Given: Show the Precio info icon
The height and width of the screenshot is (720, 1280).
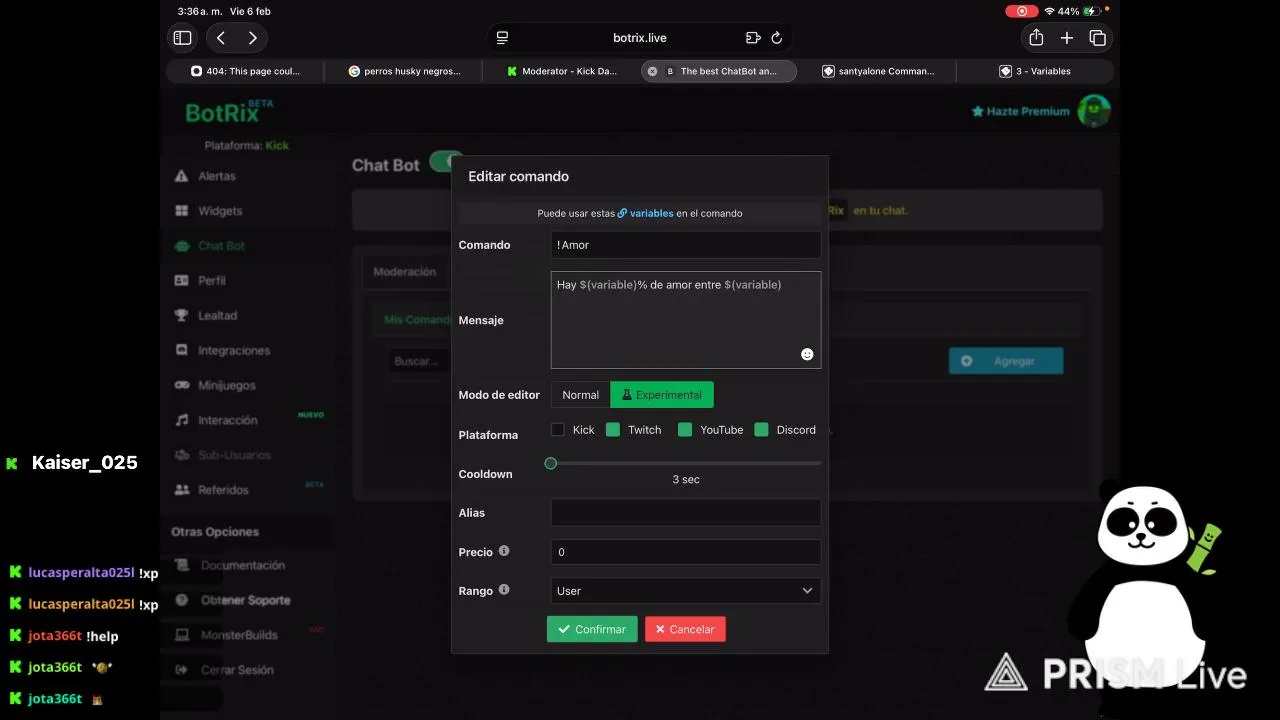Looking at the screenshot, I should tap(504, 551).
